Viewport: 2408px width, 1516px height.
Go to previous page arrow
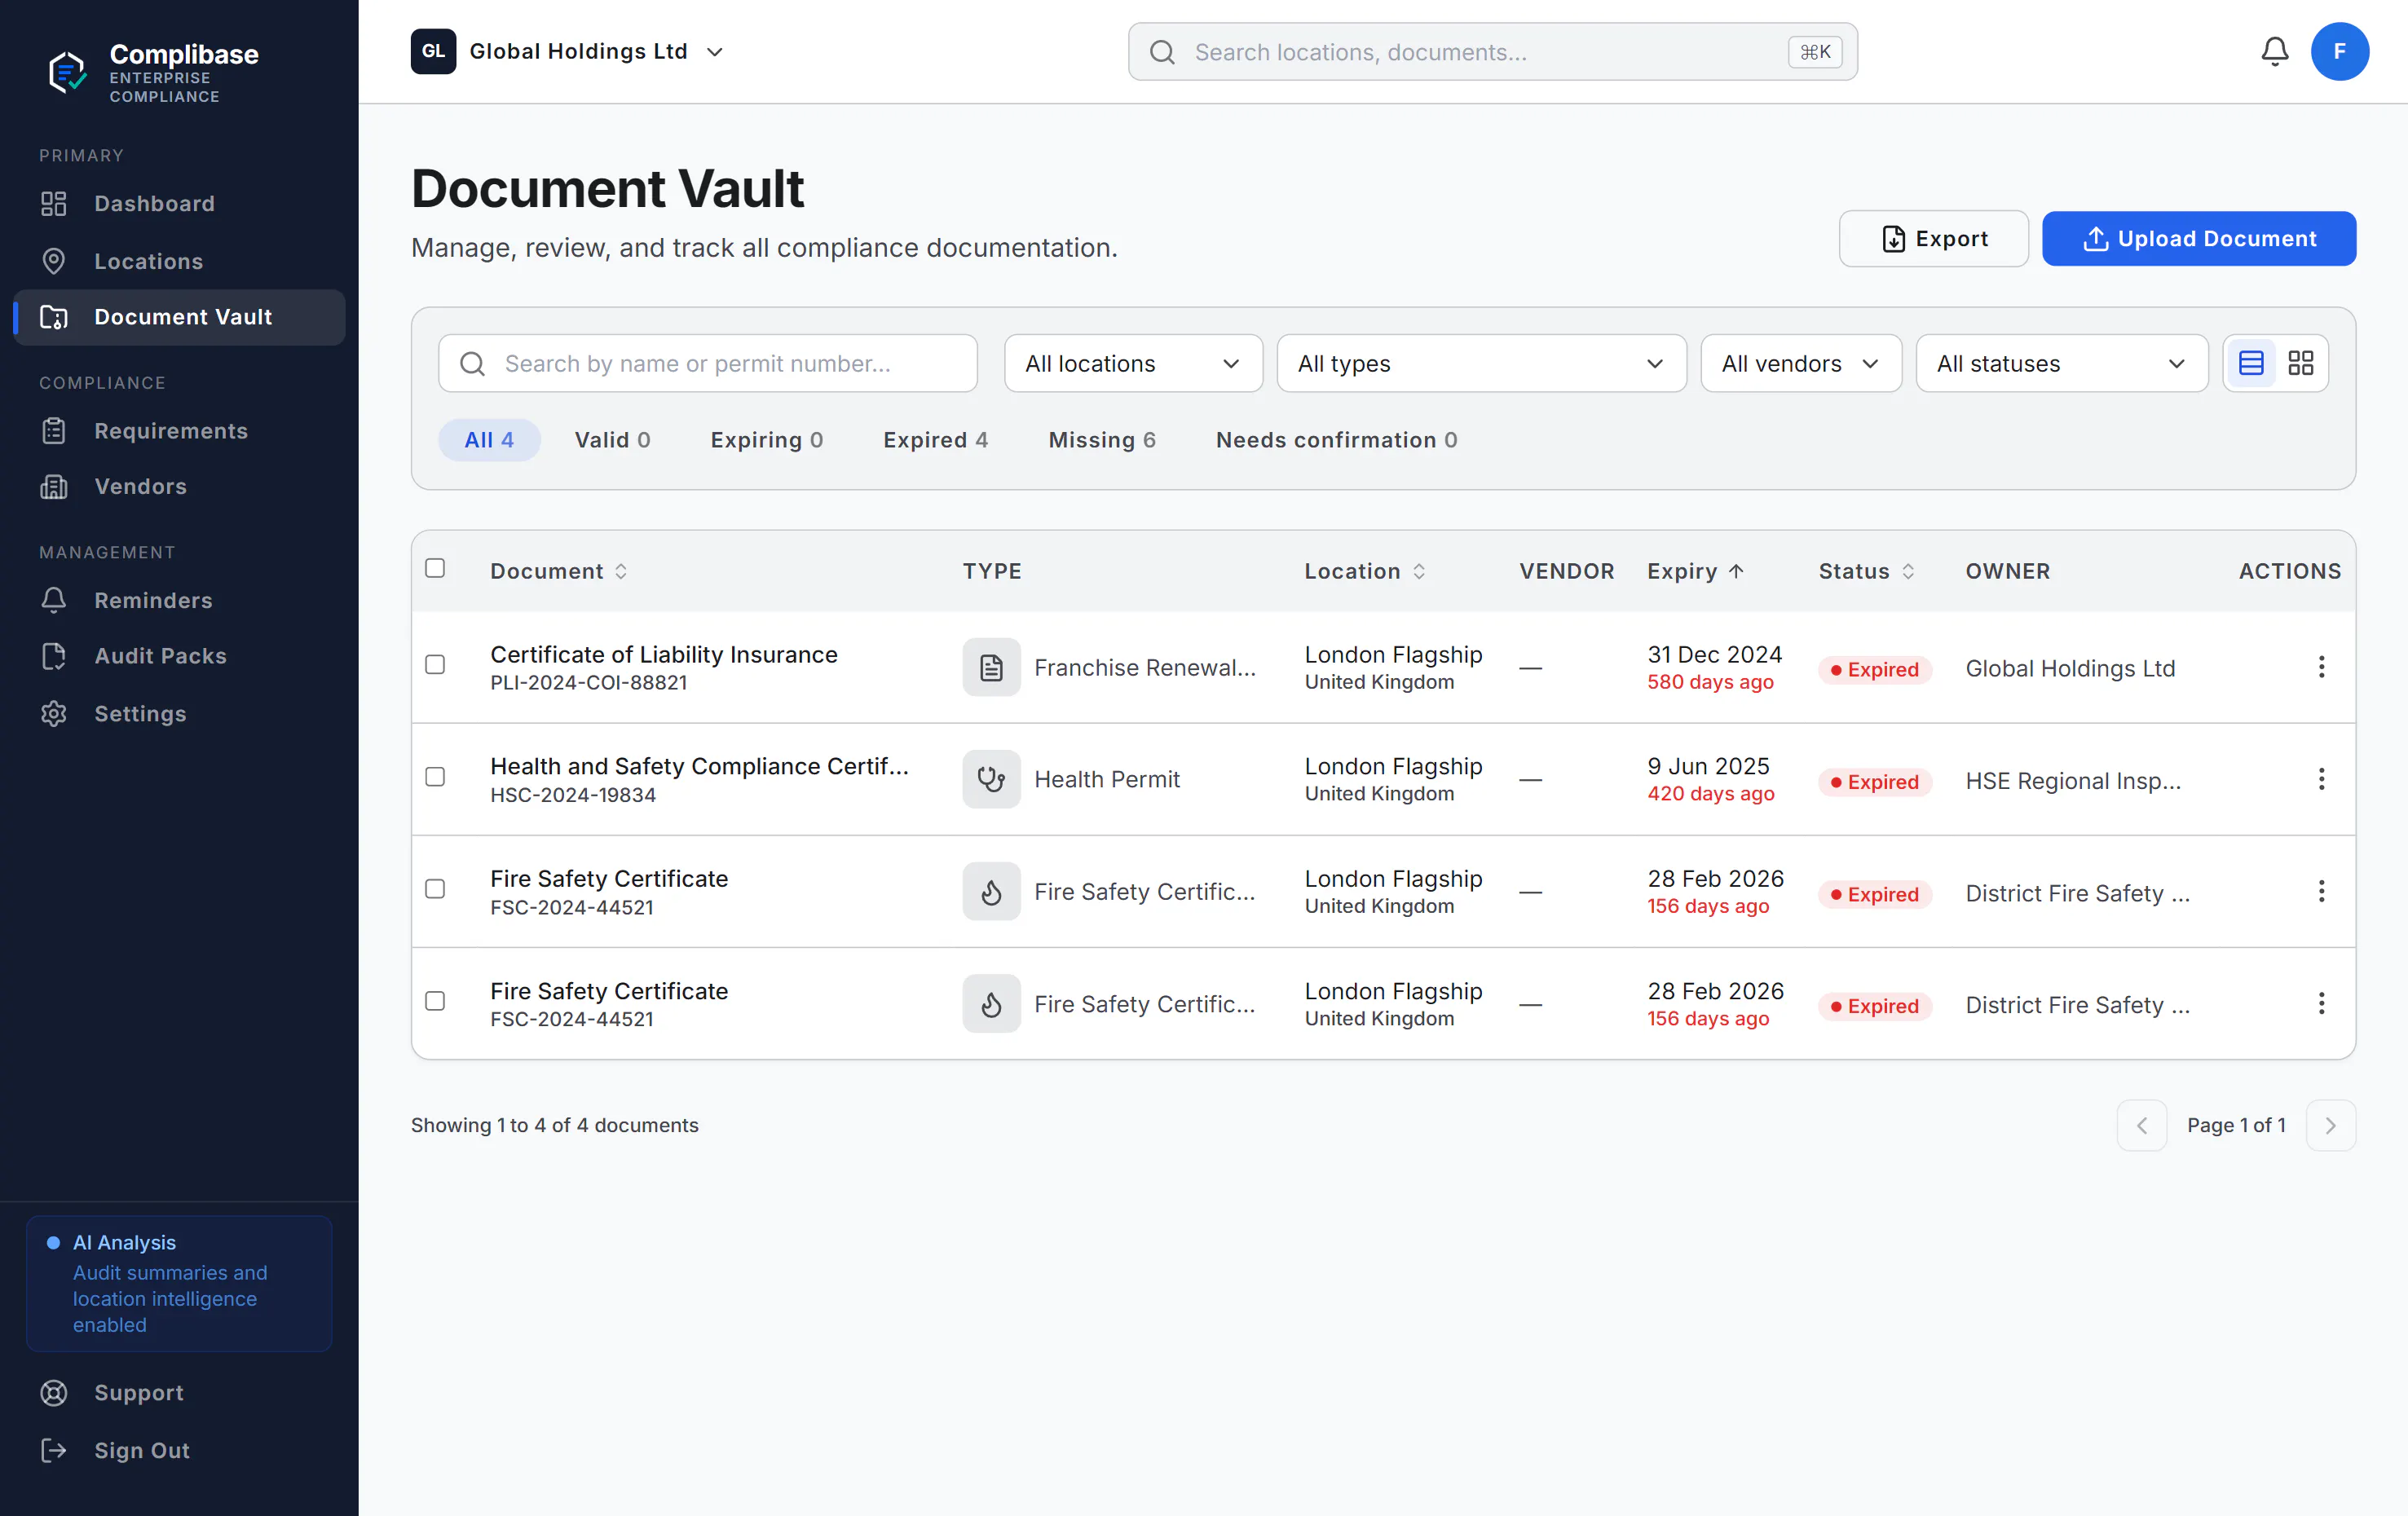click(x=2141, y=1125)
